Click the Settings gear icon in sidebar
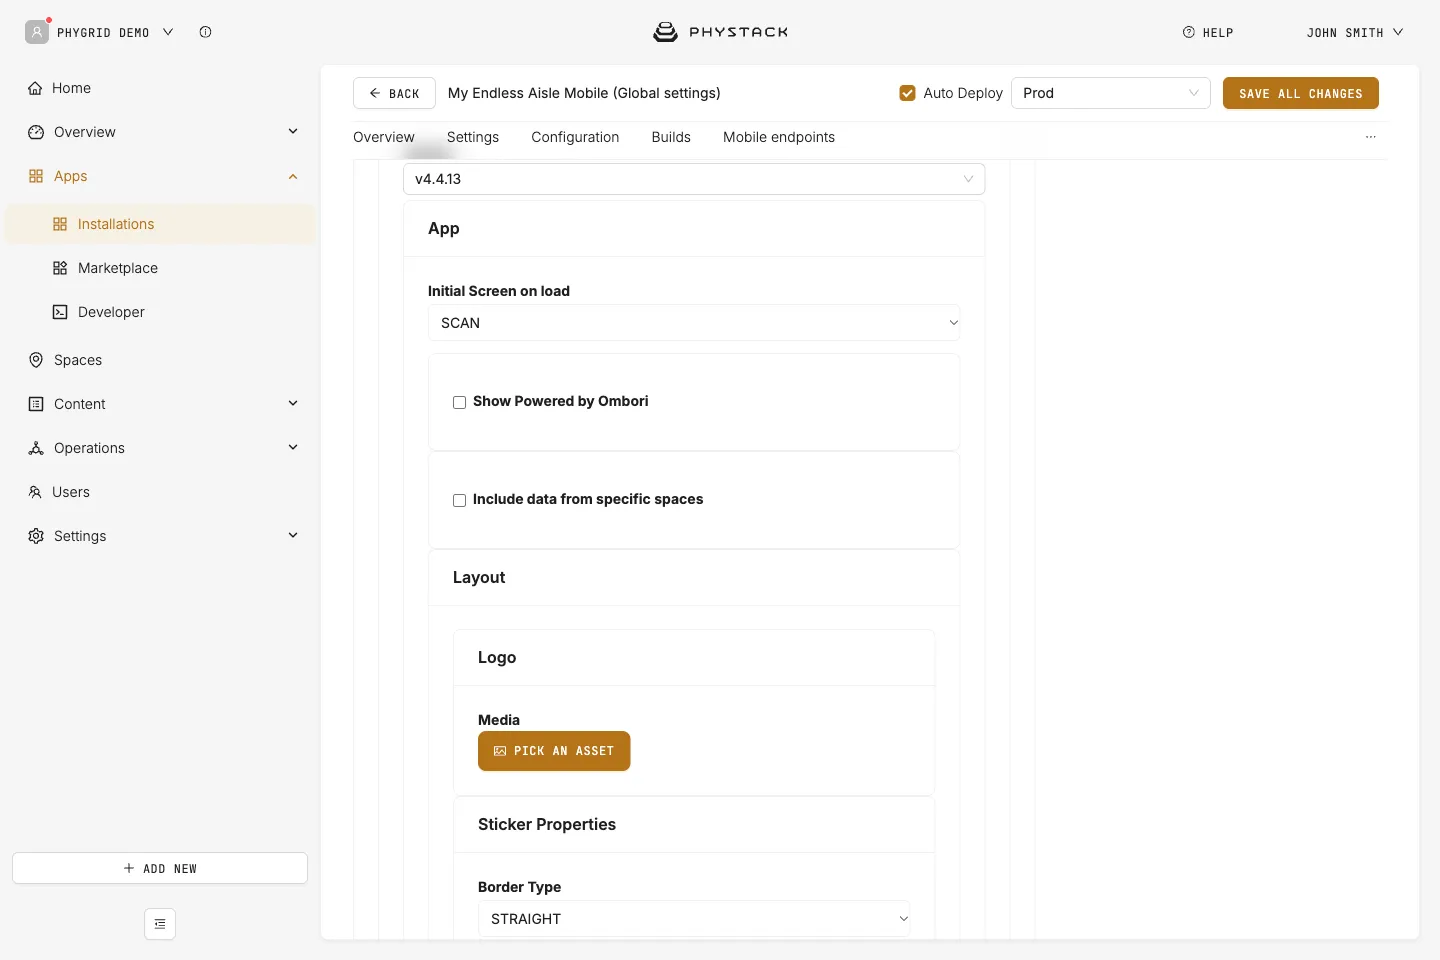Viewport: 1440px width, 960px height. click(x=36, y=536)
